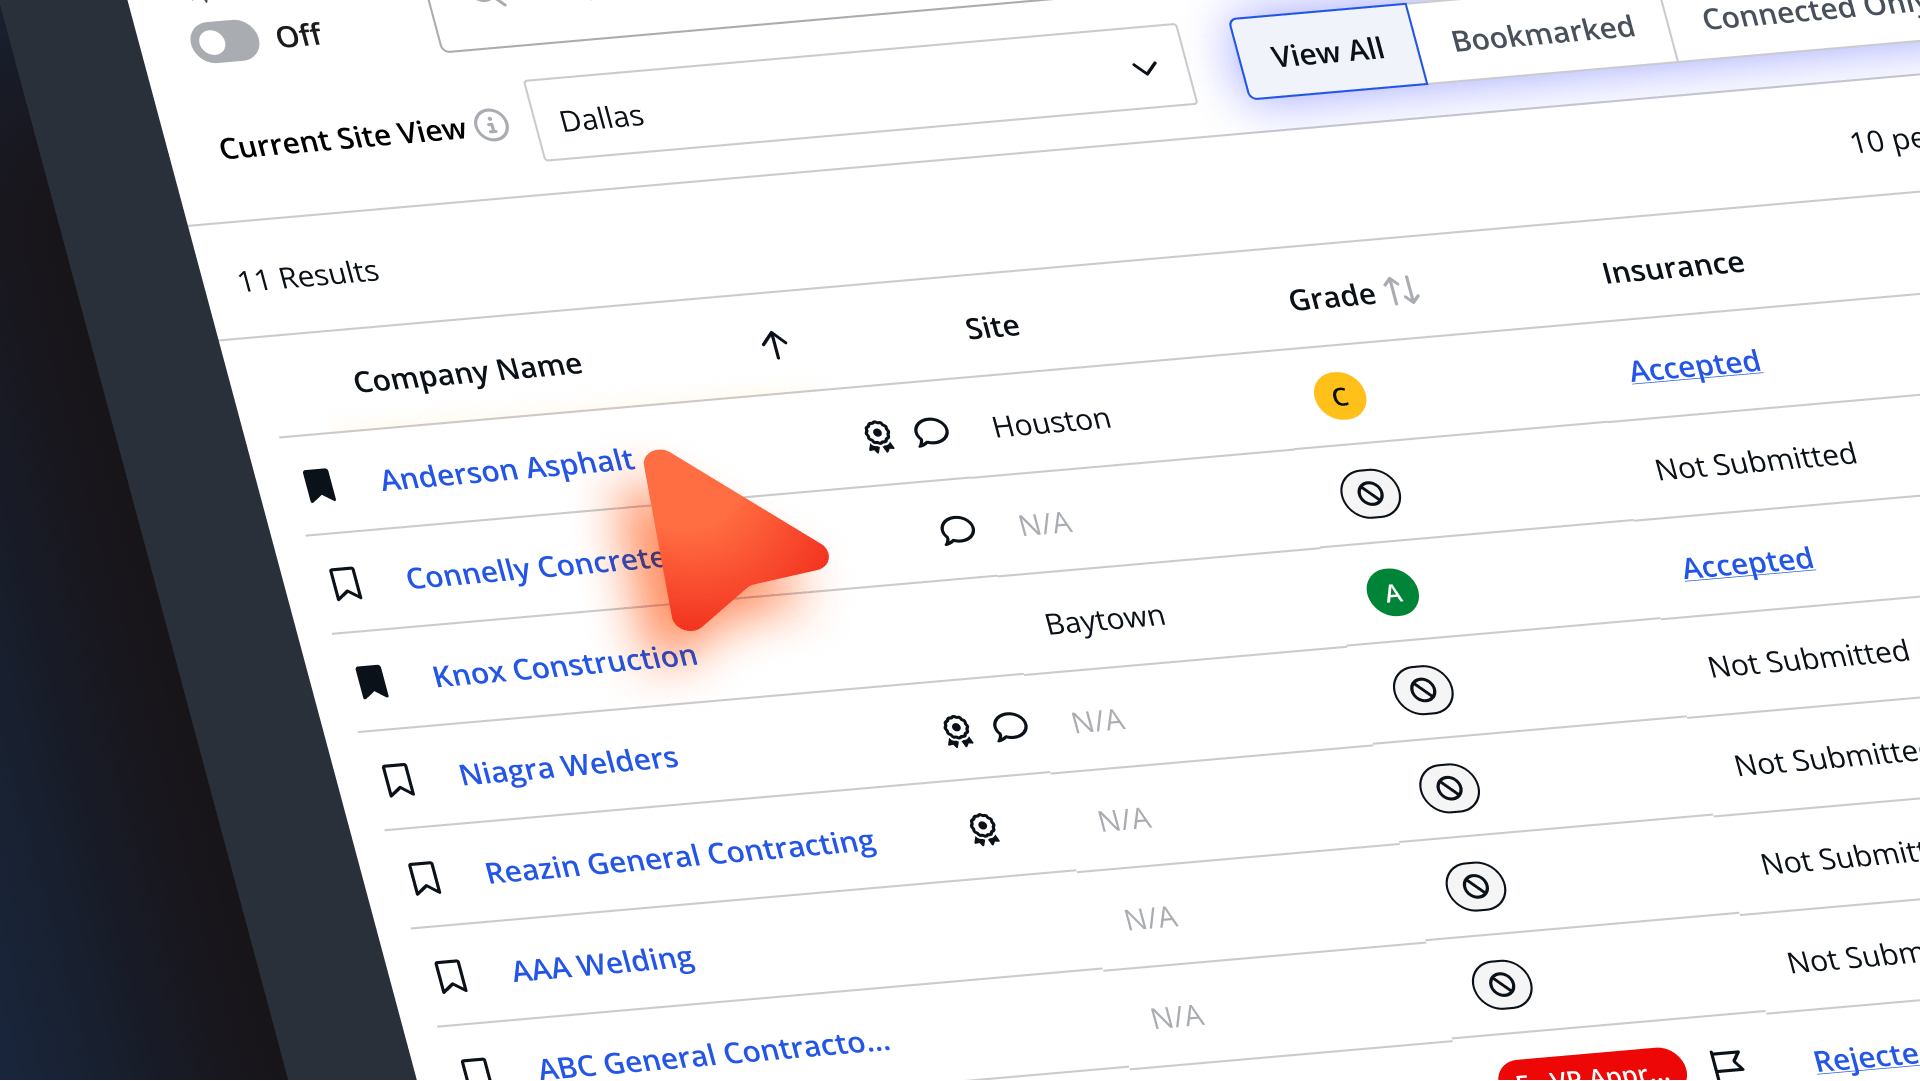Screen dimensions: 1920x1081
Task: Click Connelly Concrete Not Submitted insurance
Action: click(x=1755, y=461)
